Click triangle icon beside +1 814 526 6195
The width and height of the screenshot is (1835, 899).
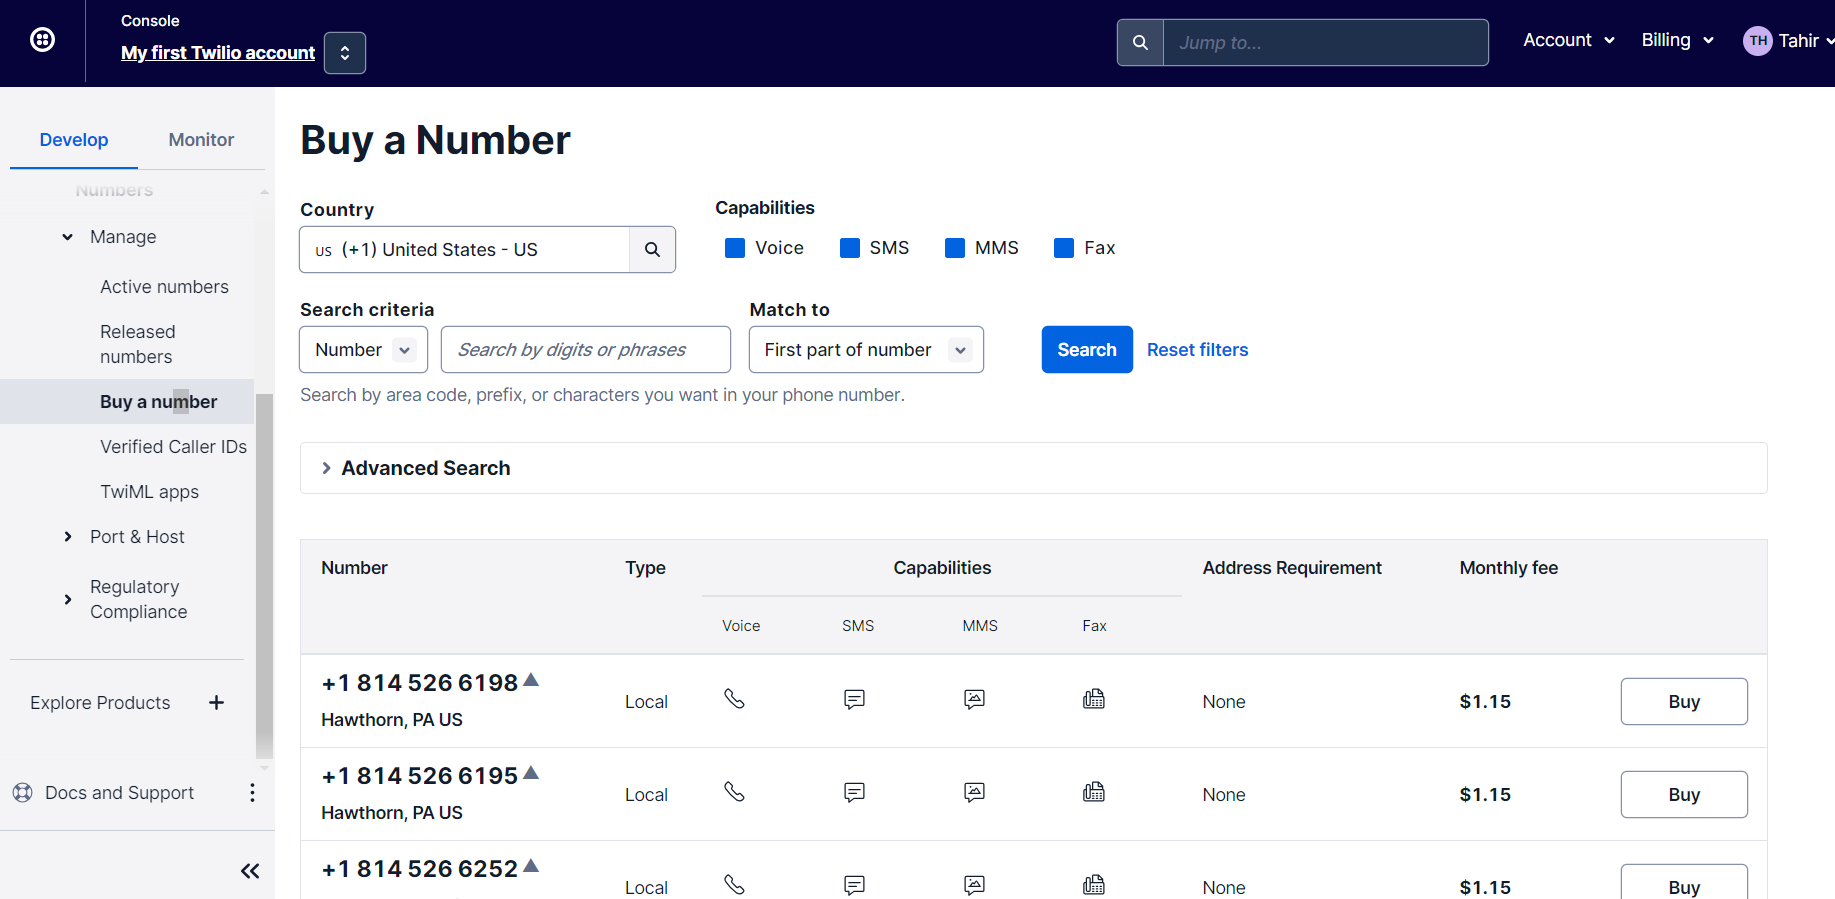coord(531,773)
